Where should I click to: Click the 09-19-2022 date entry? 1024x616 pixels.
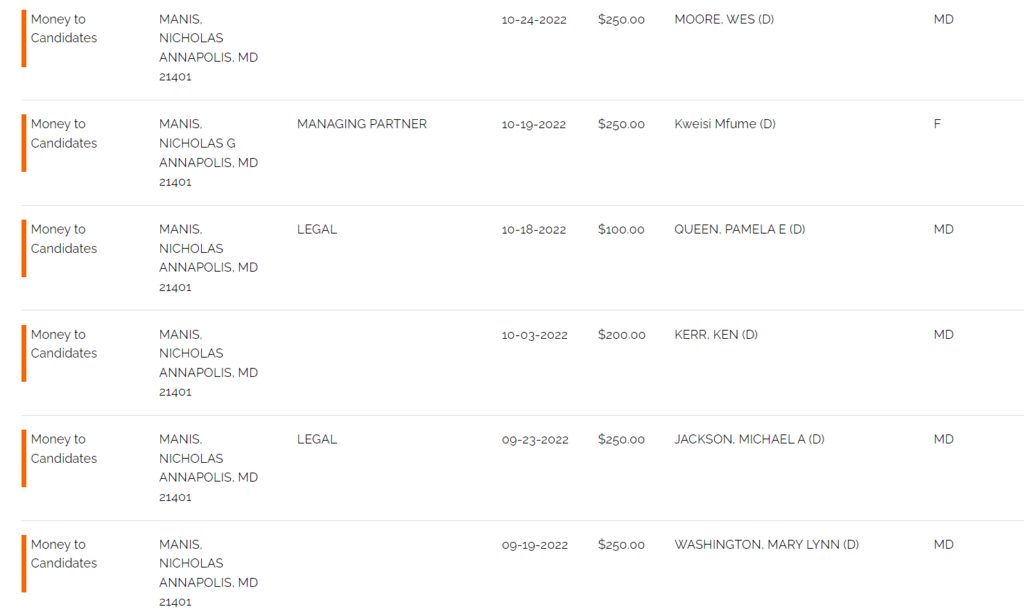pos(535,545)
